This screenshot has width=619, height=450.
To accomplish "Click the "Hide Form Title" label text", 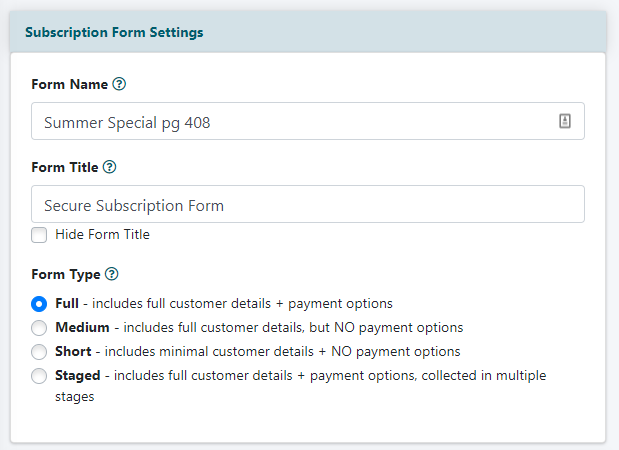I will (102, 235).
